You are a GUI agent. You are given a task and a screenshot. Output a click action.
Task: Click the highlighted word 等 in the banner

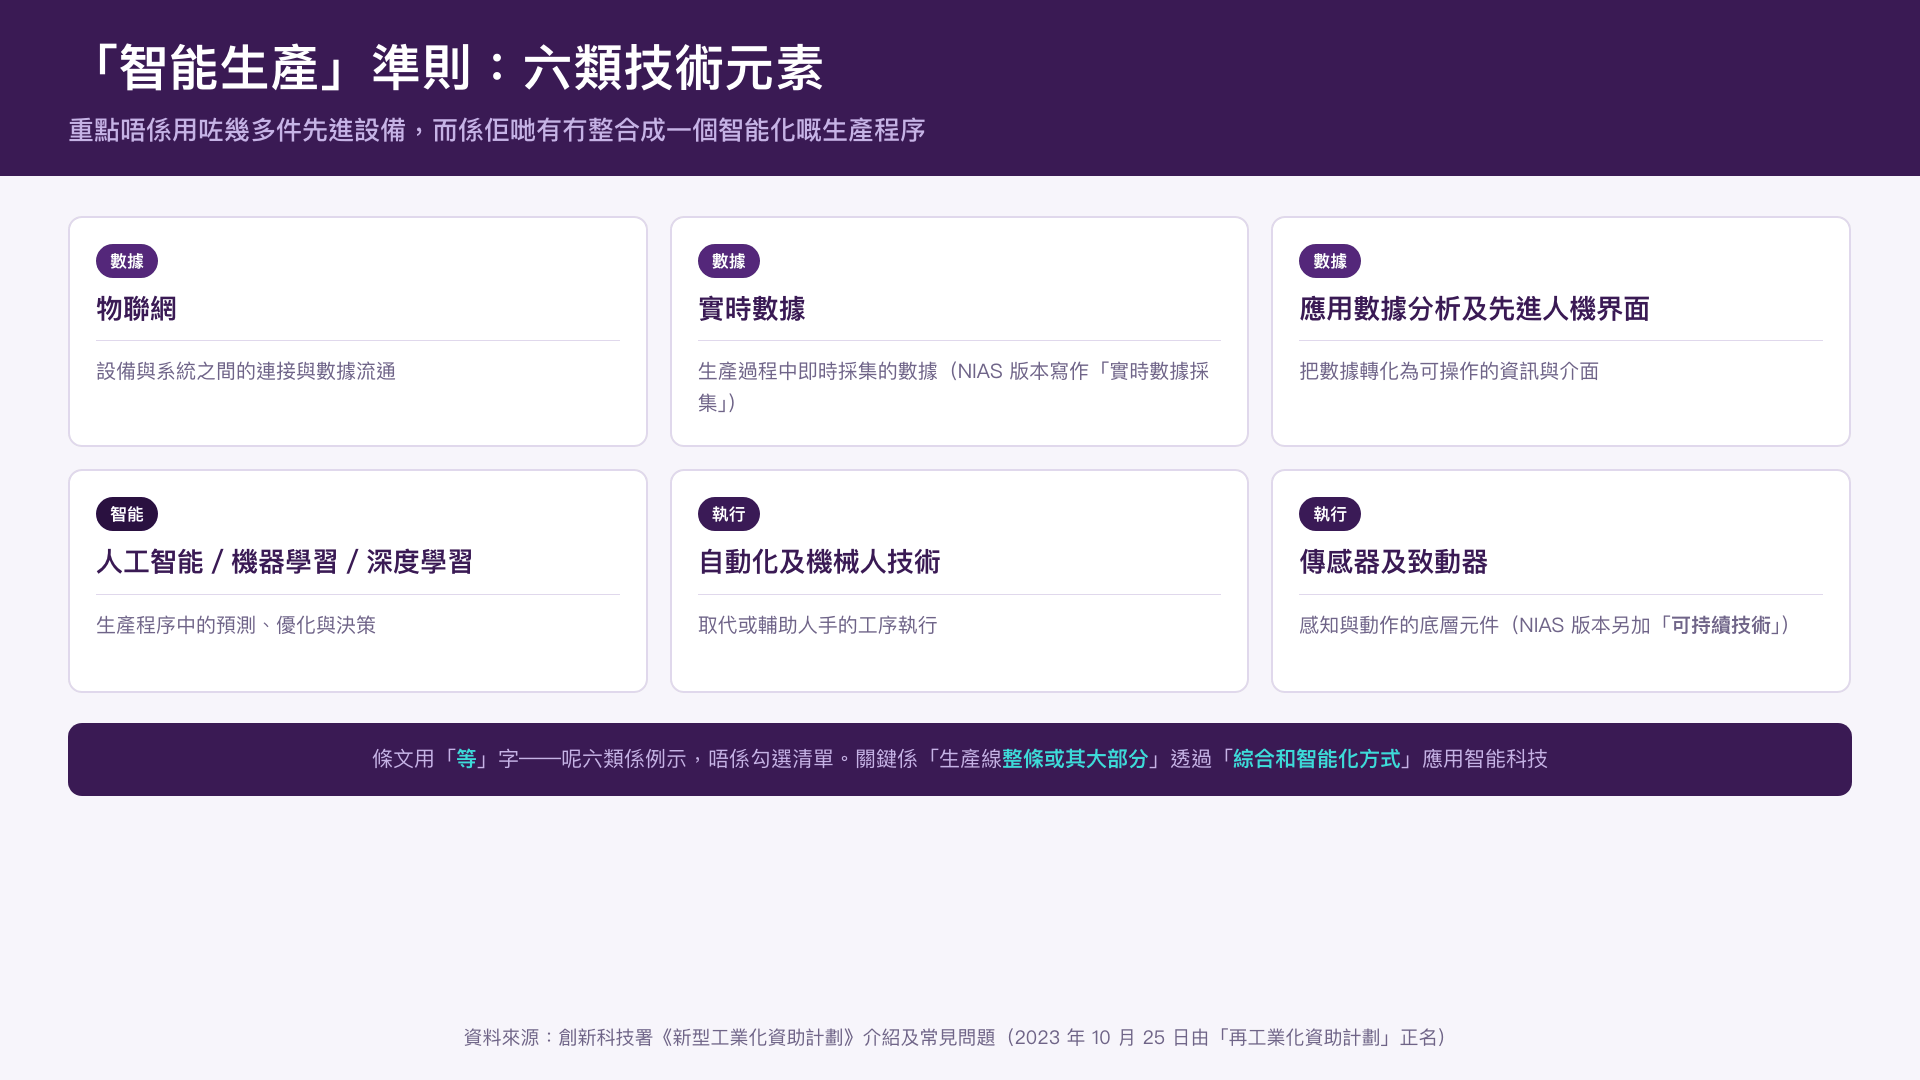pyautogui.click(x=466, y=759)
